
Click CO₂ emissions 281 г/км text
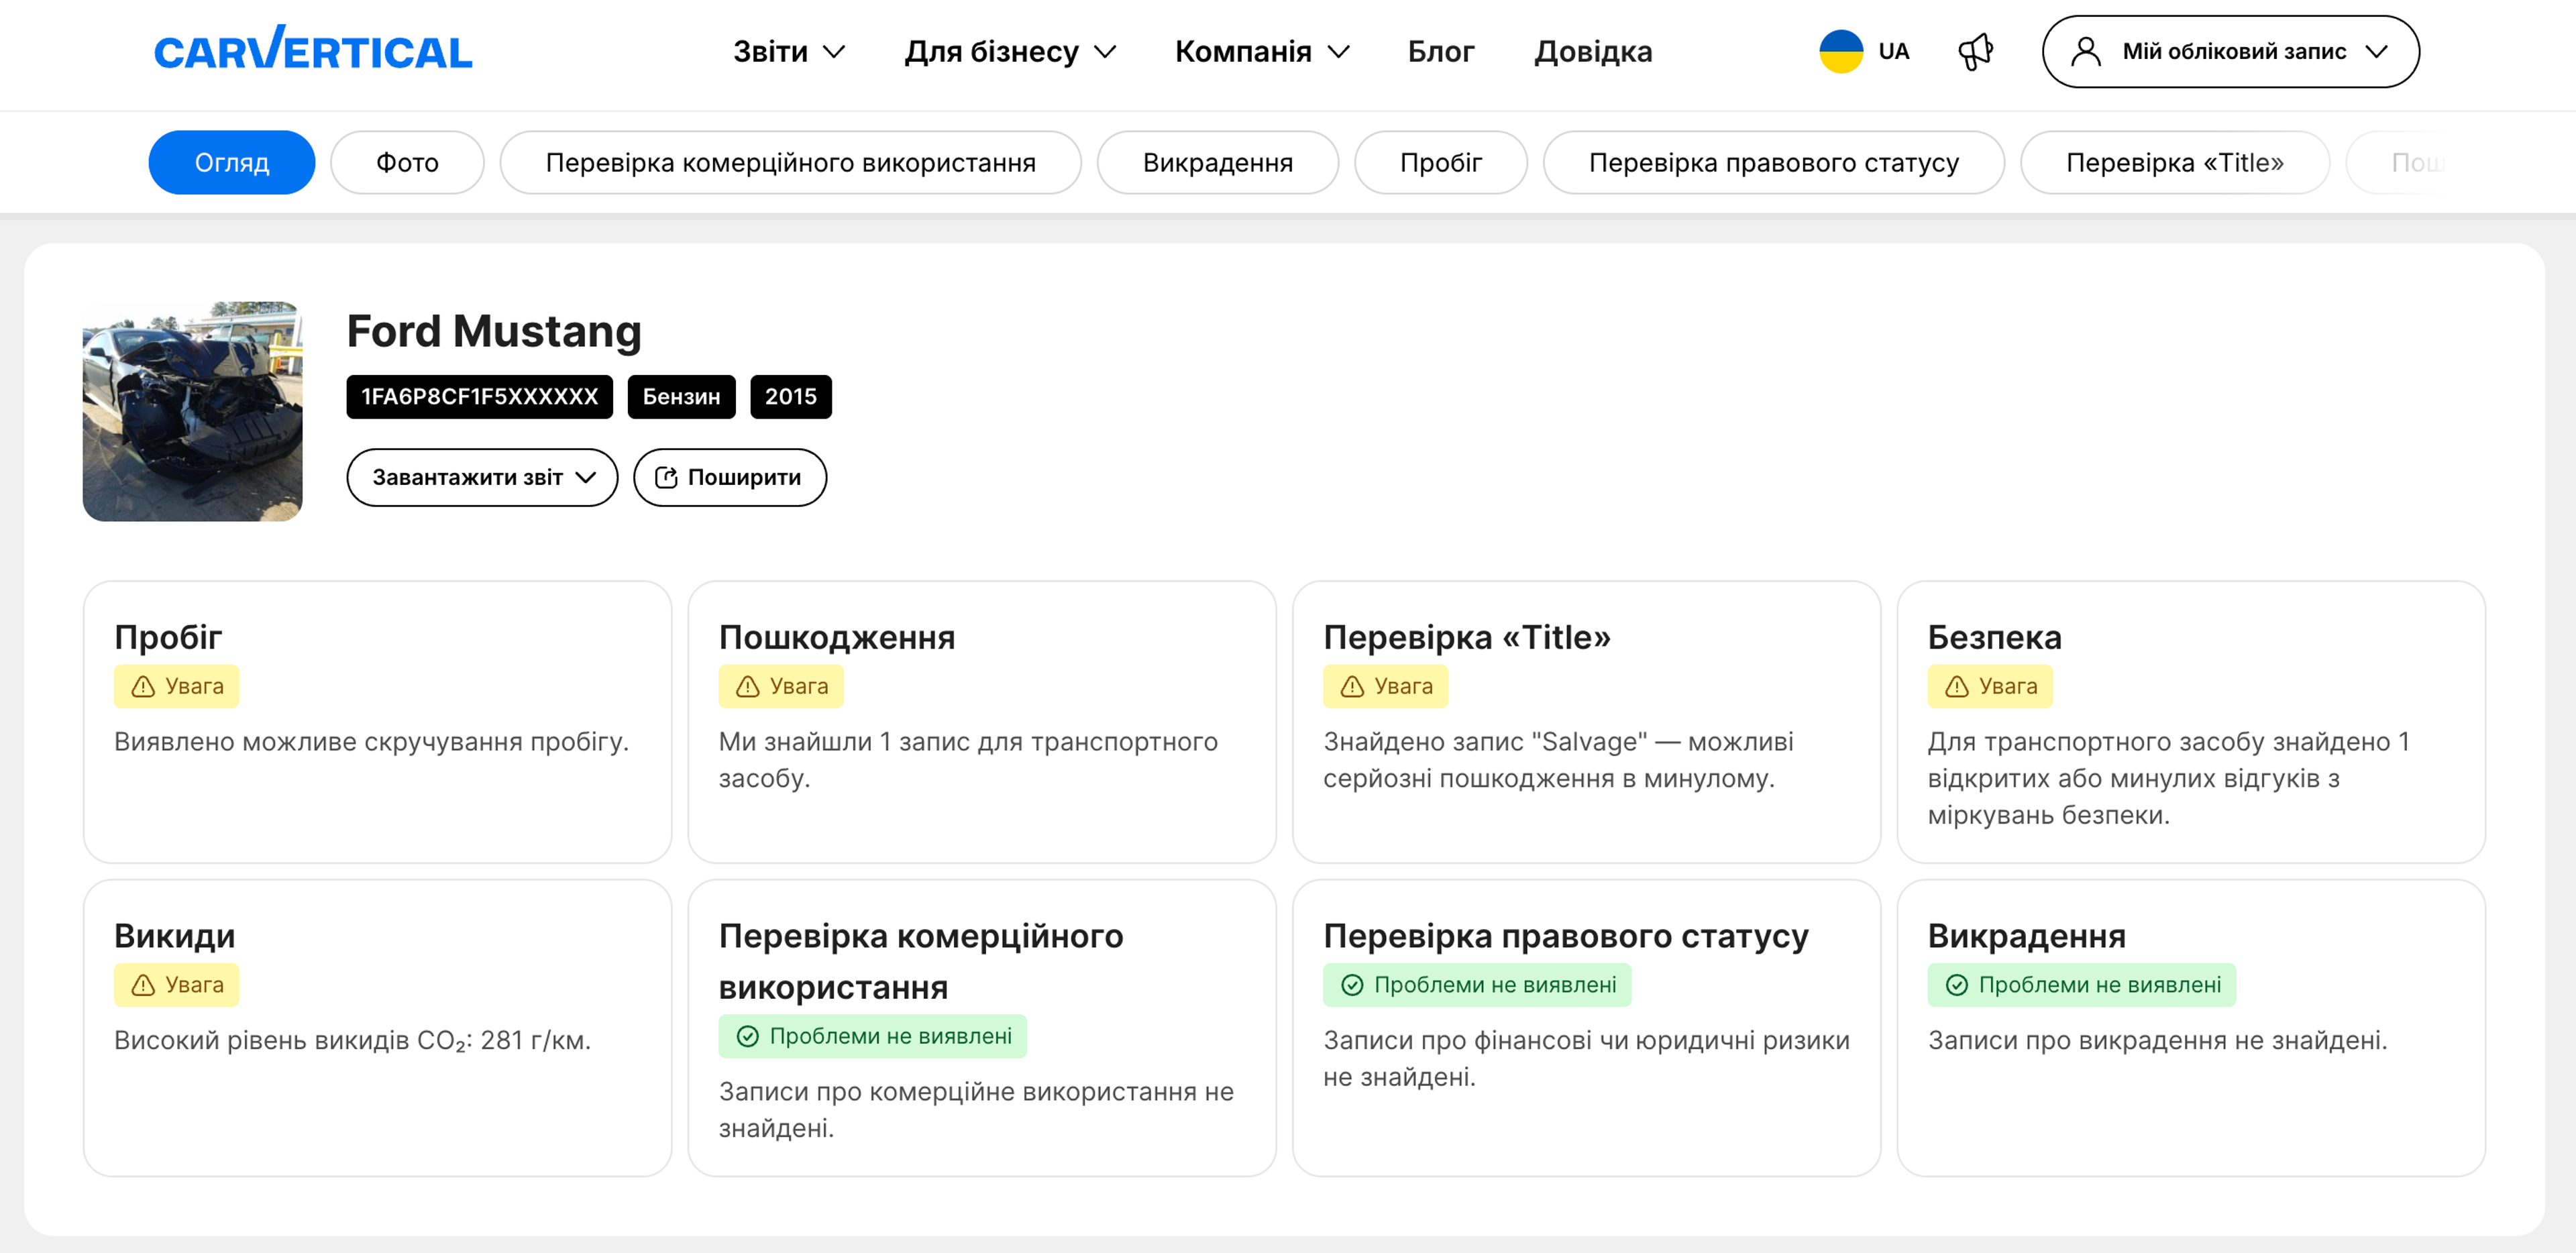(x=353, y=1041)
